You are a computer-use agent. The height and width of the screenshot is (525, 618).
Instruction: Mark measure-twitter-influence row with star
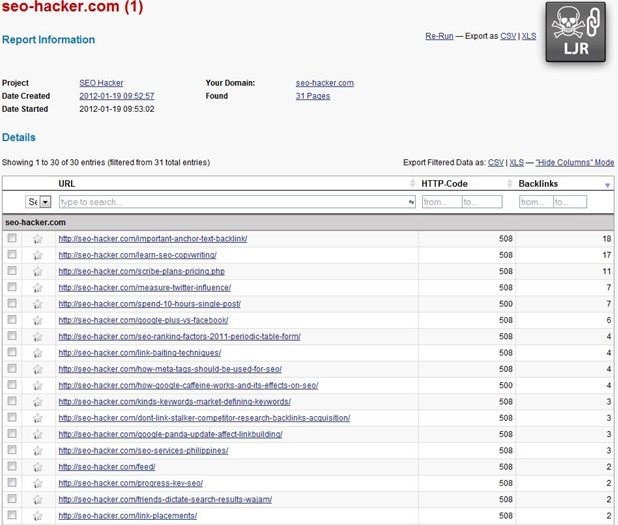coord(38,288)
